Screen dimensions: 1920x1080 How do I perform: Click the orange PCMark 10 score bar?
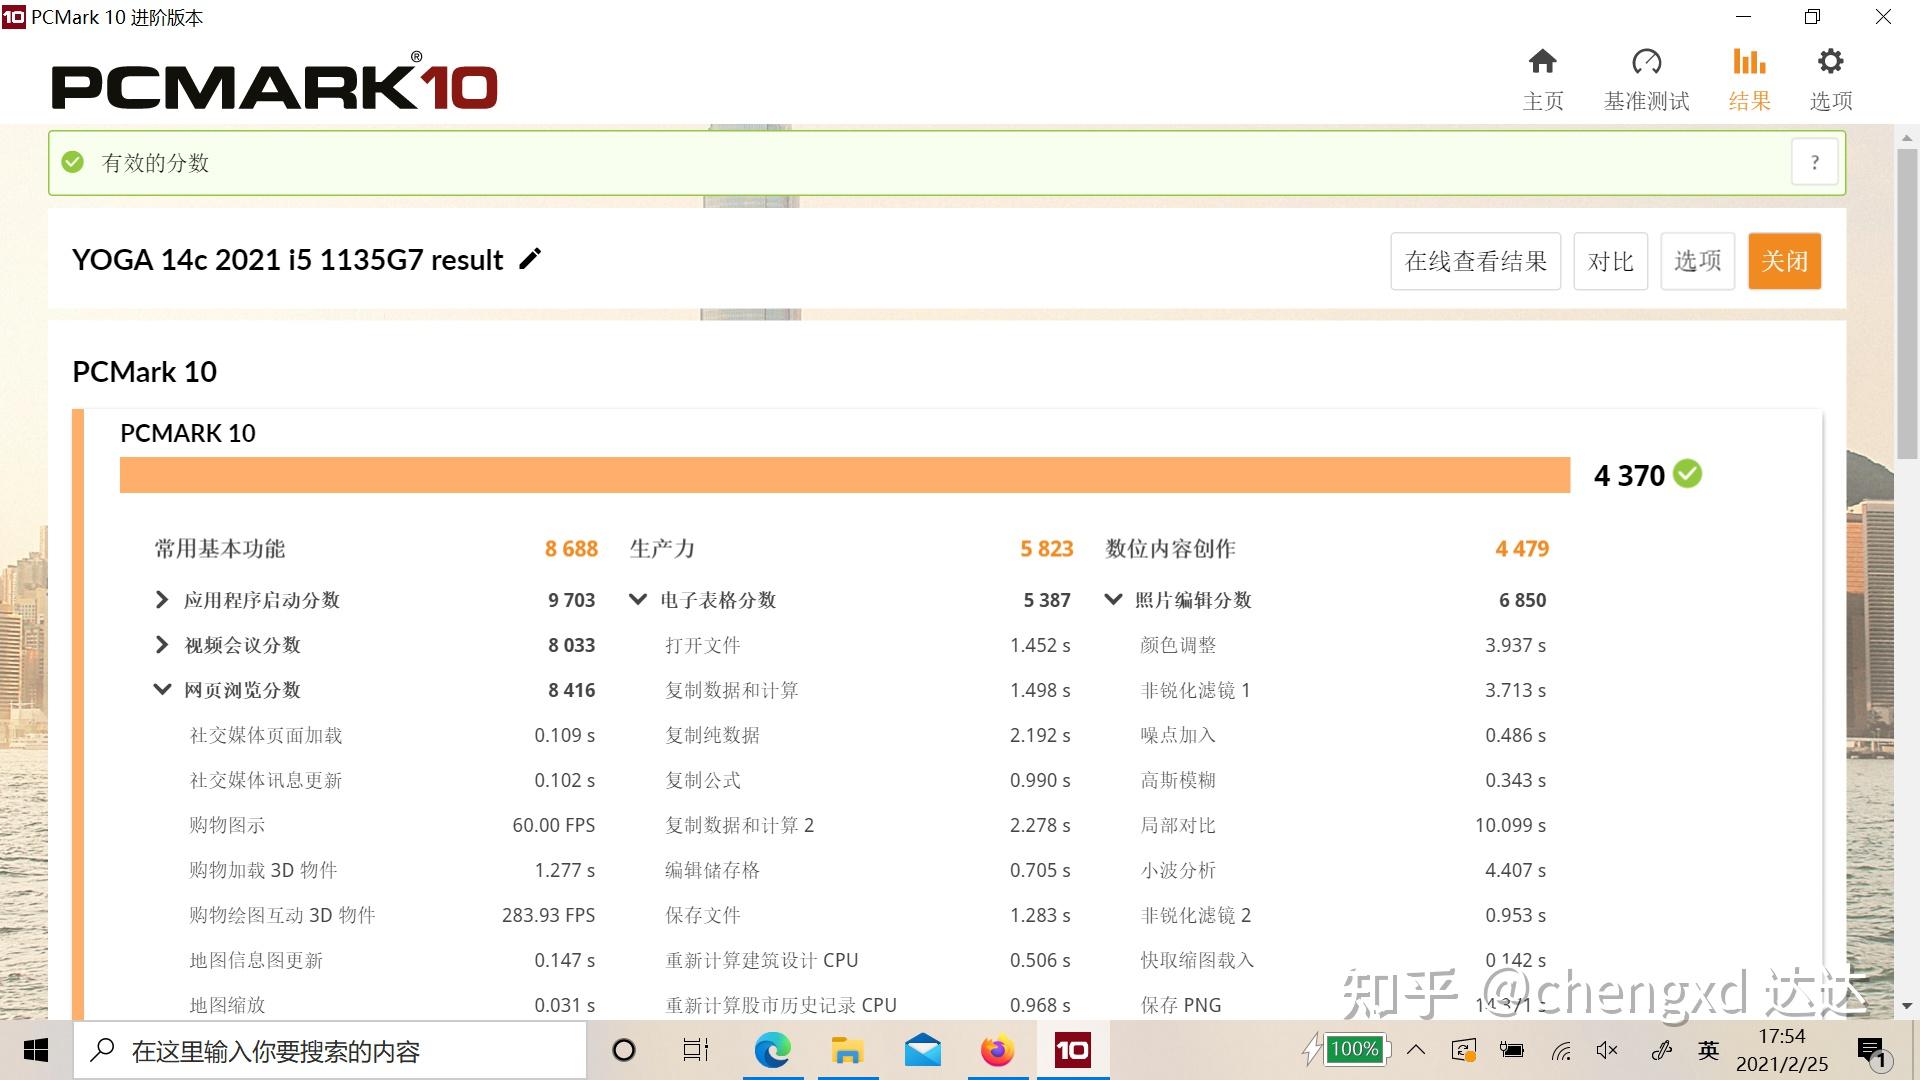point(845,475)
